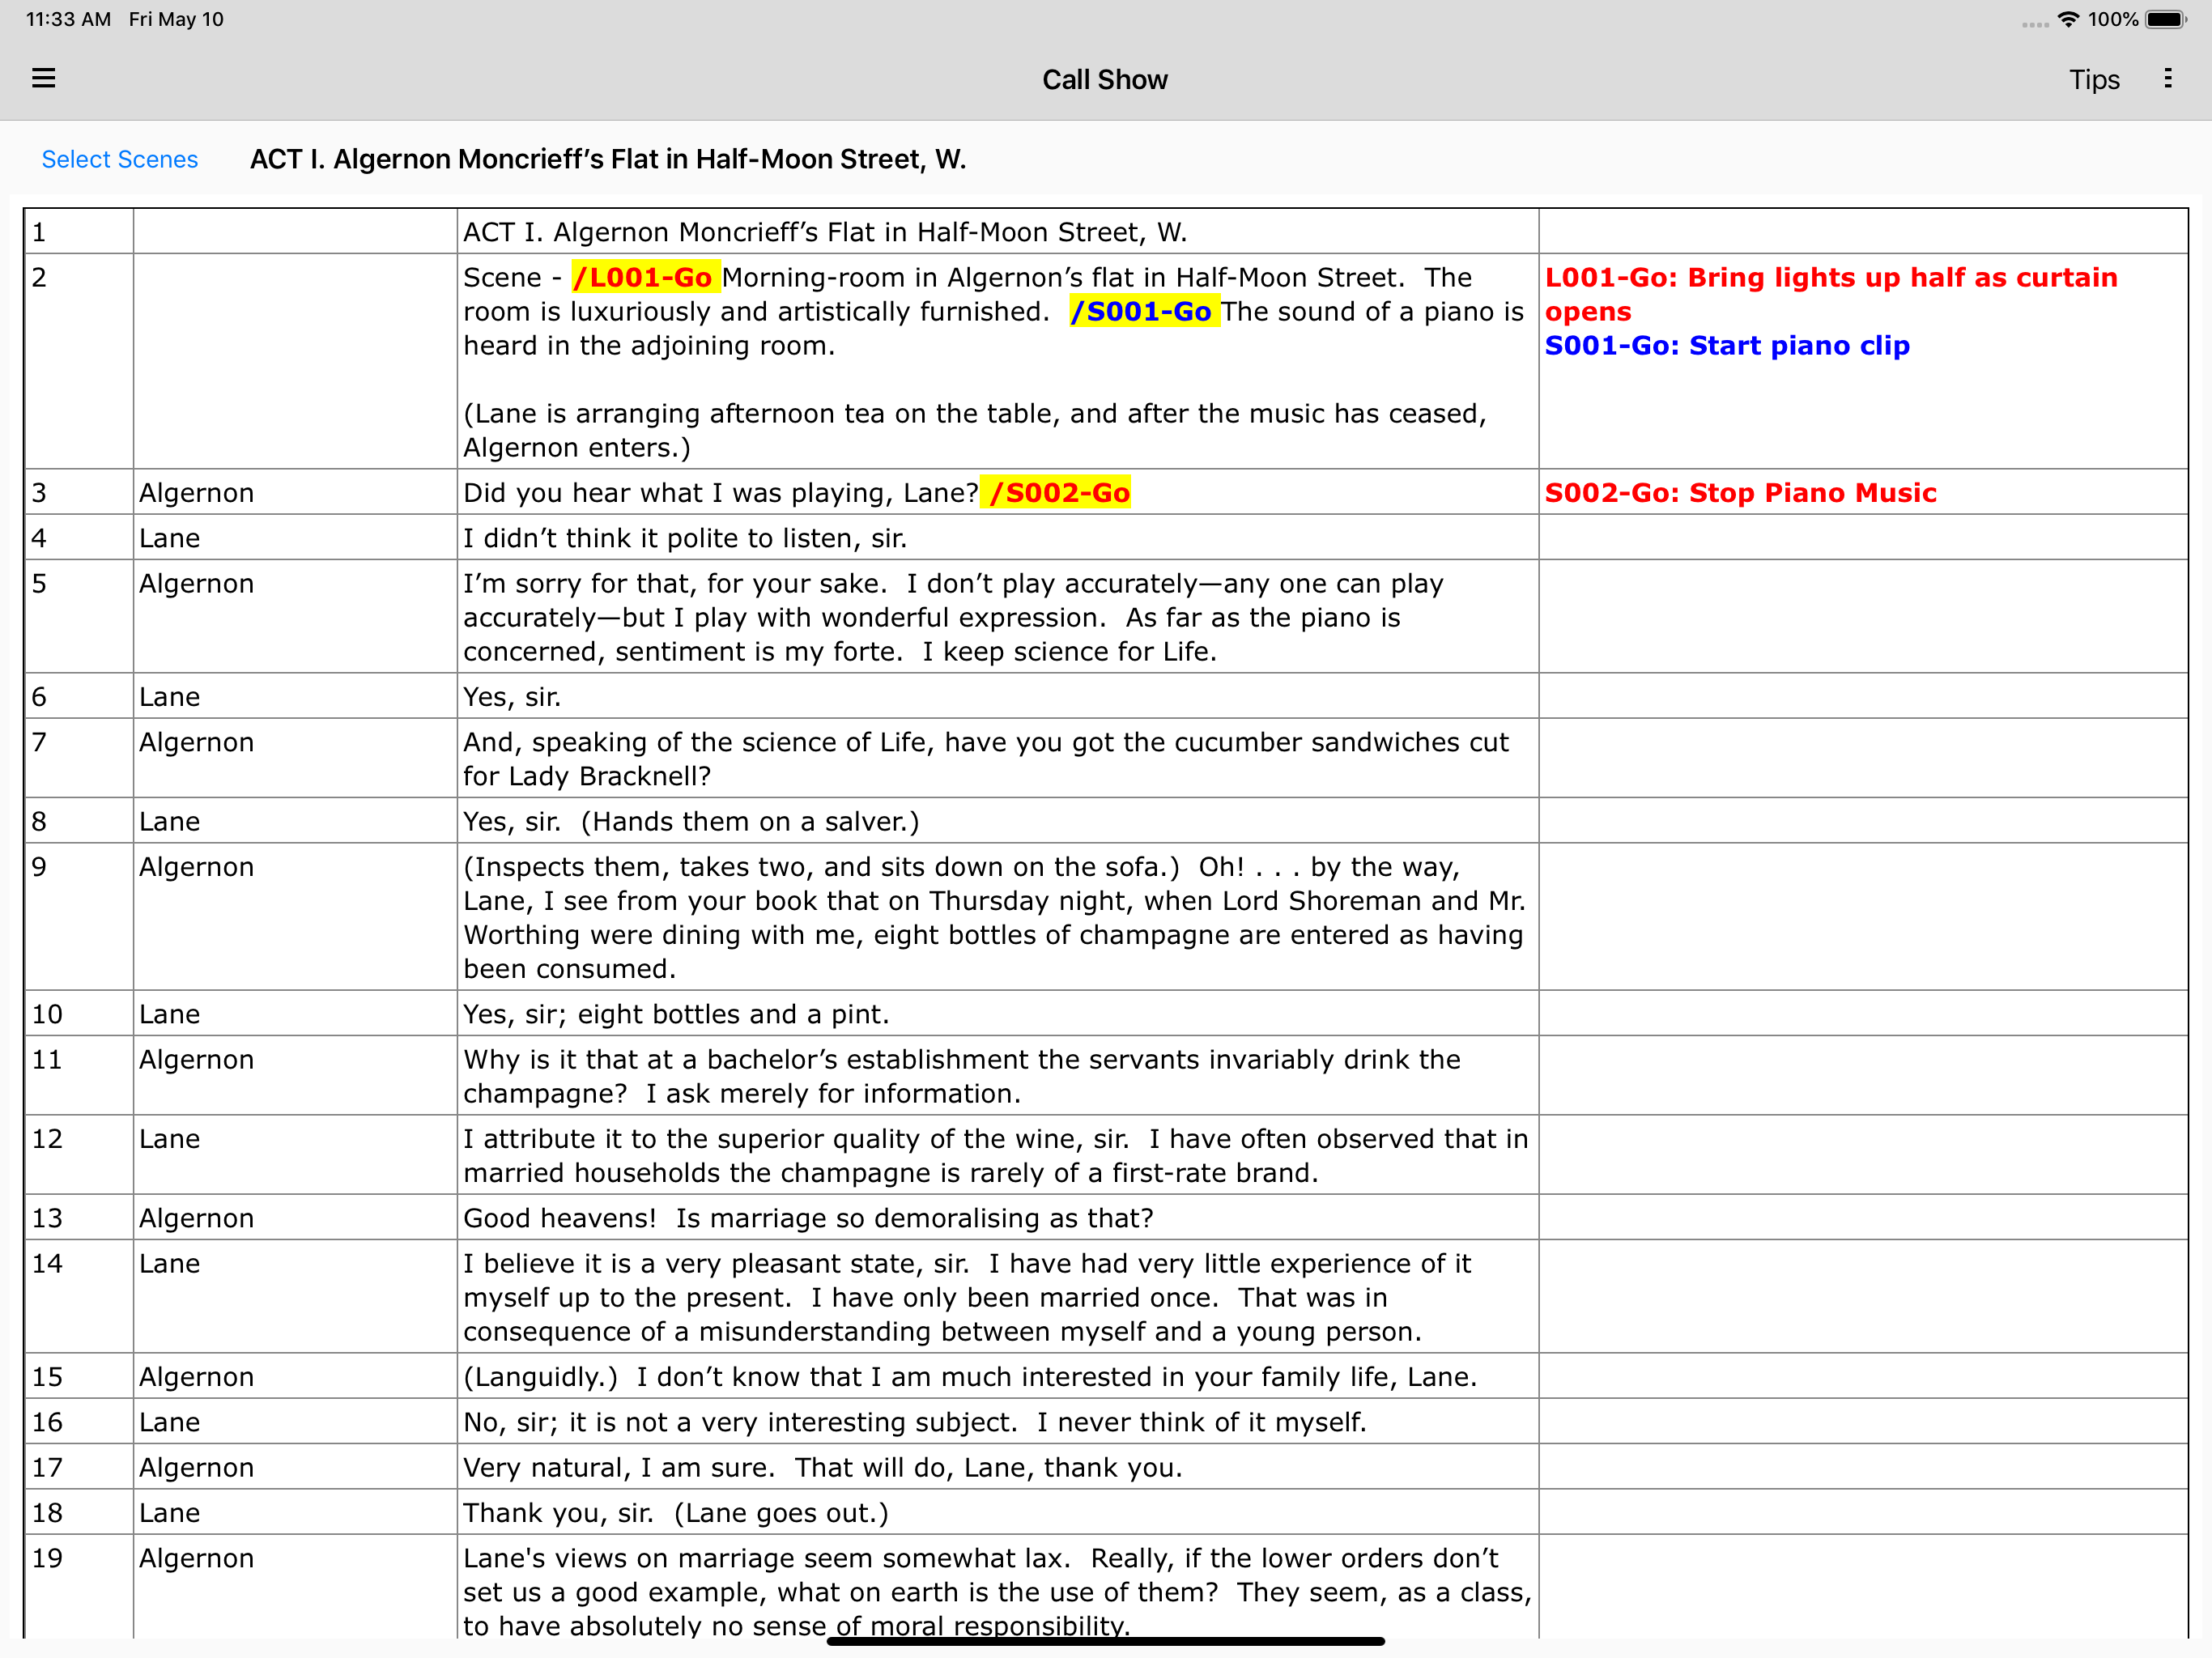The width and height of the screenshot is (2212, 1658).
Task: Tap the /S002-Go highlighted cue
Action: click(x=1056, y=492)
